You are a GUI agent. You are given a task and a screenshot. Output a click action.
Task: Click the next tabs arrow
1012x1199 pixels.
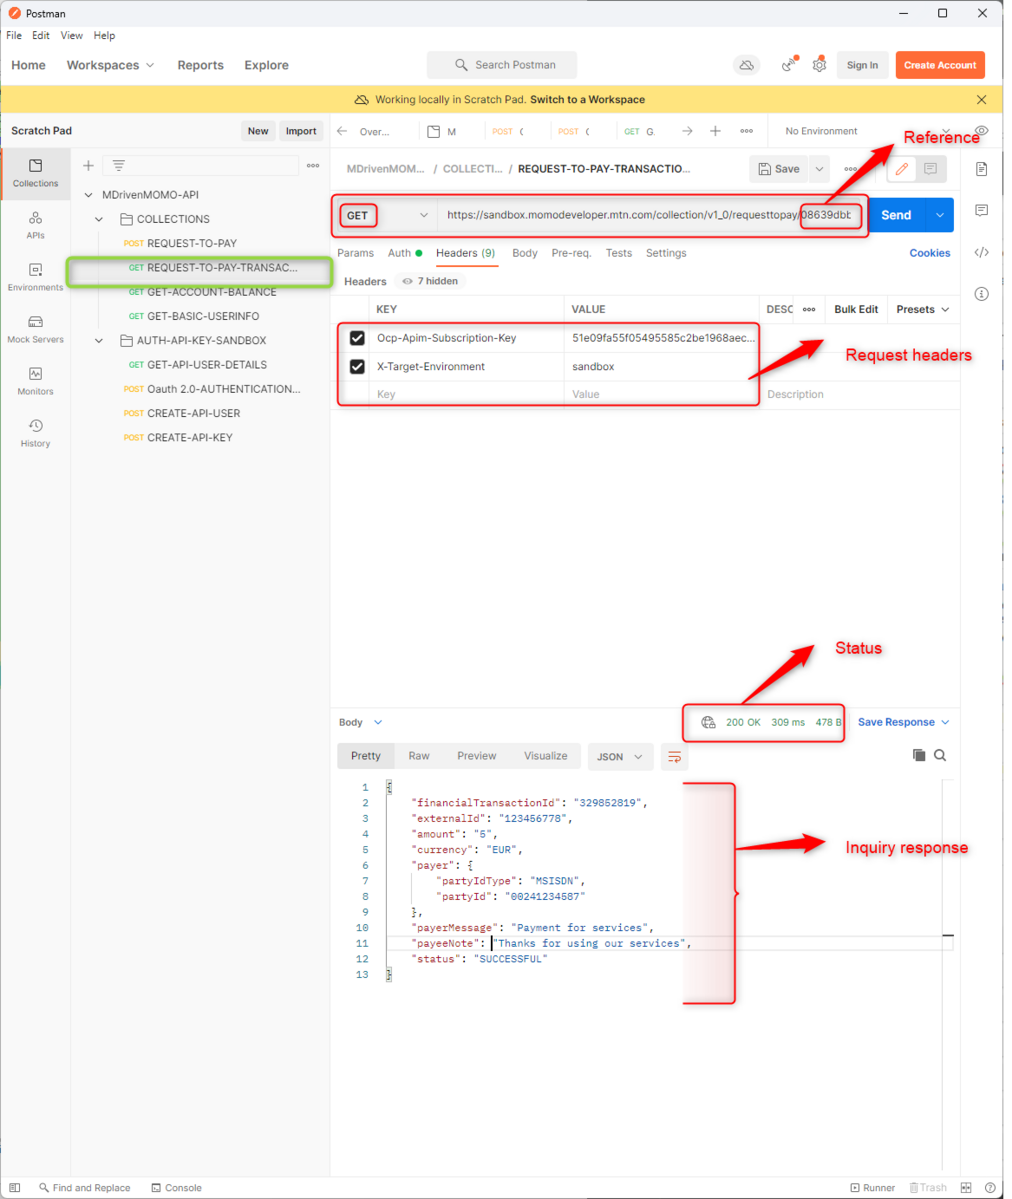point(687,131)
